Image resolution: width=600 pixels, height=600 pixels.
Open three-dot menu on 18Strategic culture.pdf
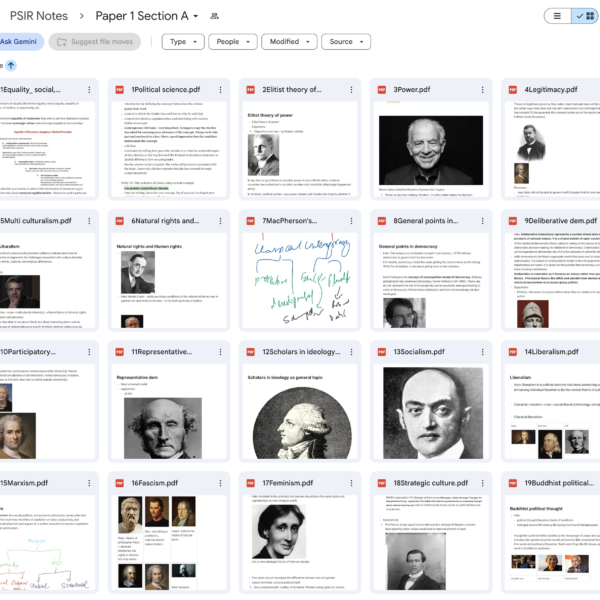coord(483,483)
